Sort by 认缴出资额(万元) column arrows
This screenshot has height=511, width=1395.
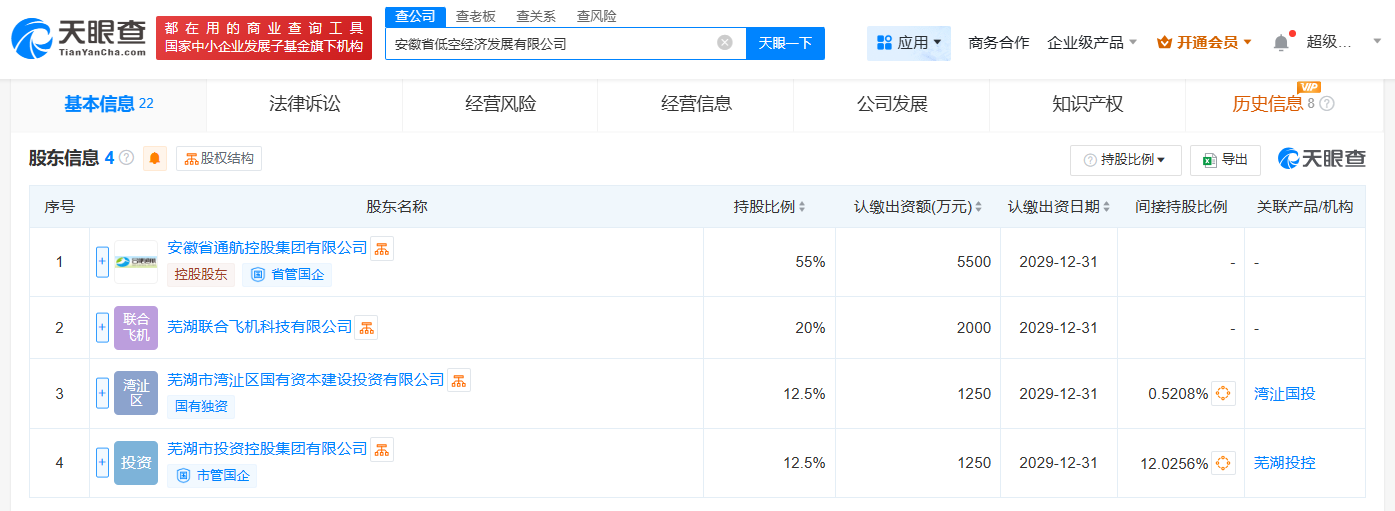click(978, 207)
